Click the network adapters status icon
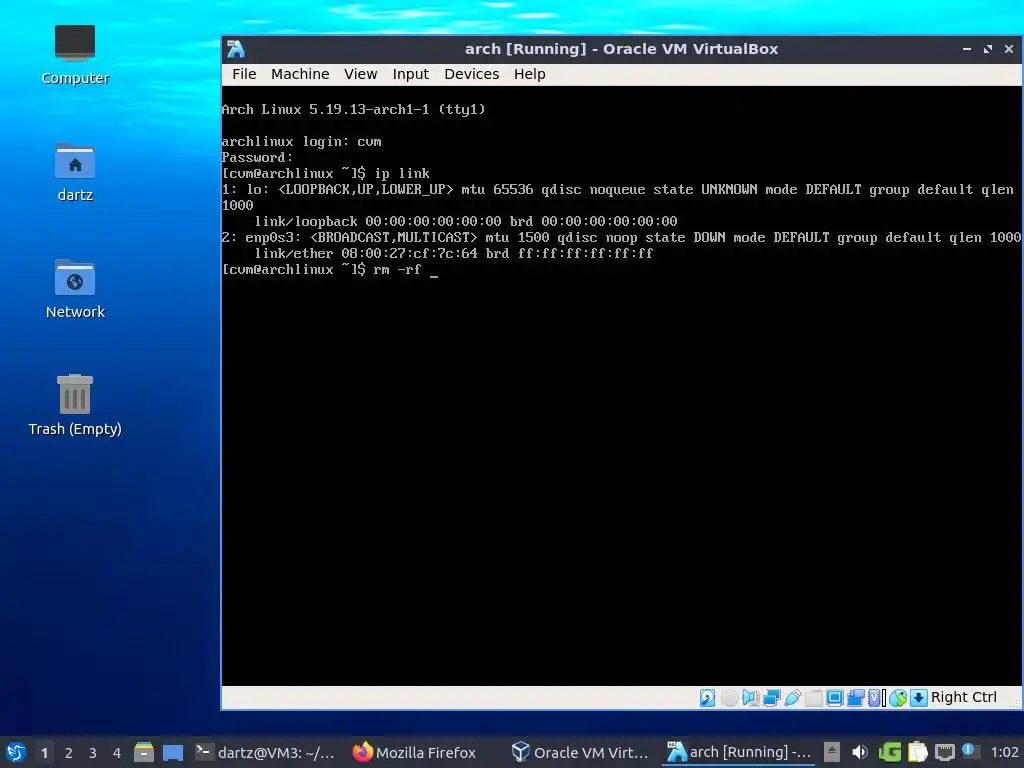The width and height of the screenshot is (1024, 768). click(x=771, y=697)
